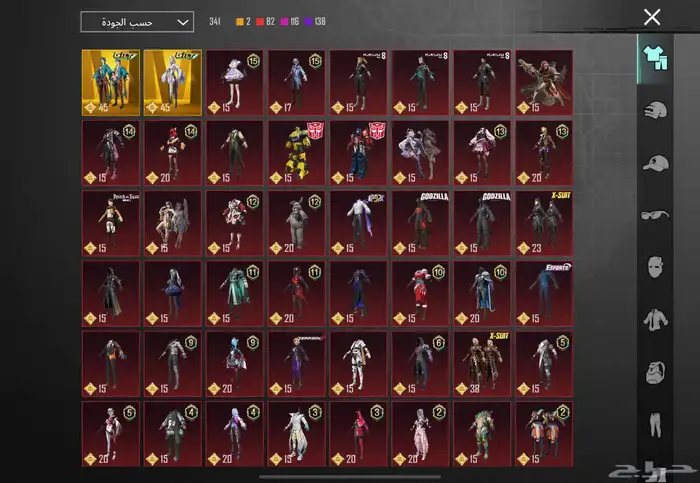
Task: Close the inventory with the X
Action: click(x=652, y=17)
